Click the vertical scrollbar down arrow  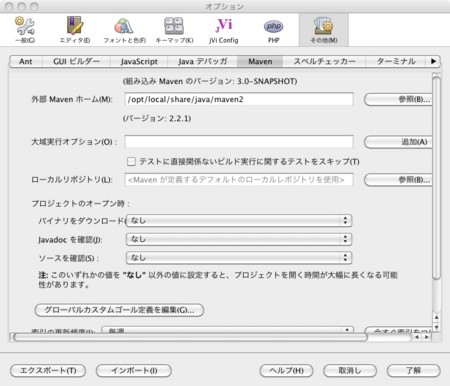coord(436,328)
